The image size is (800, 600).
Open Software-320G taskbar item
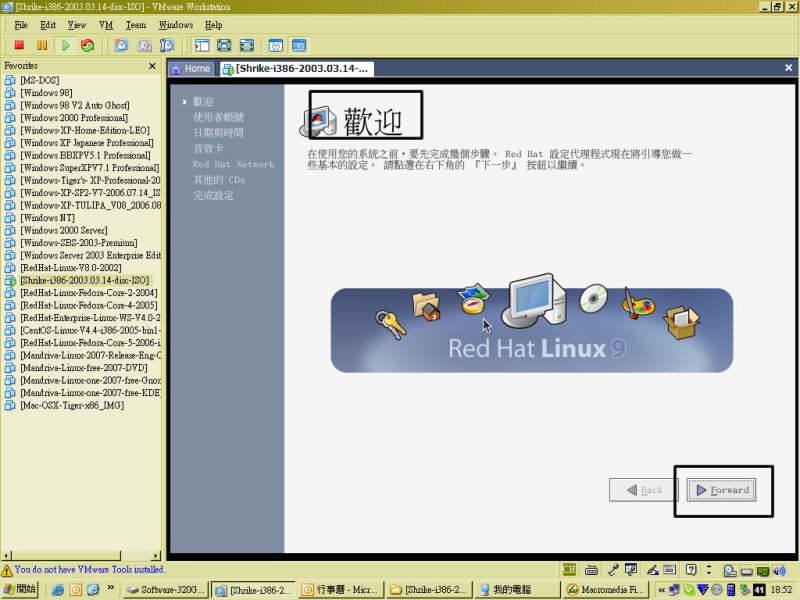click(x=166, y=589)
